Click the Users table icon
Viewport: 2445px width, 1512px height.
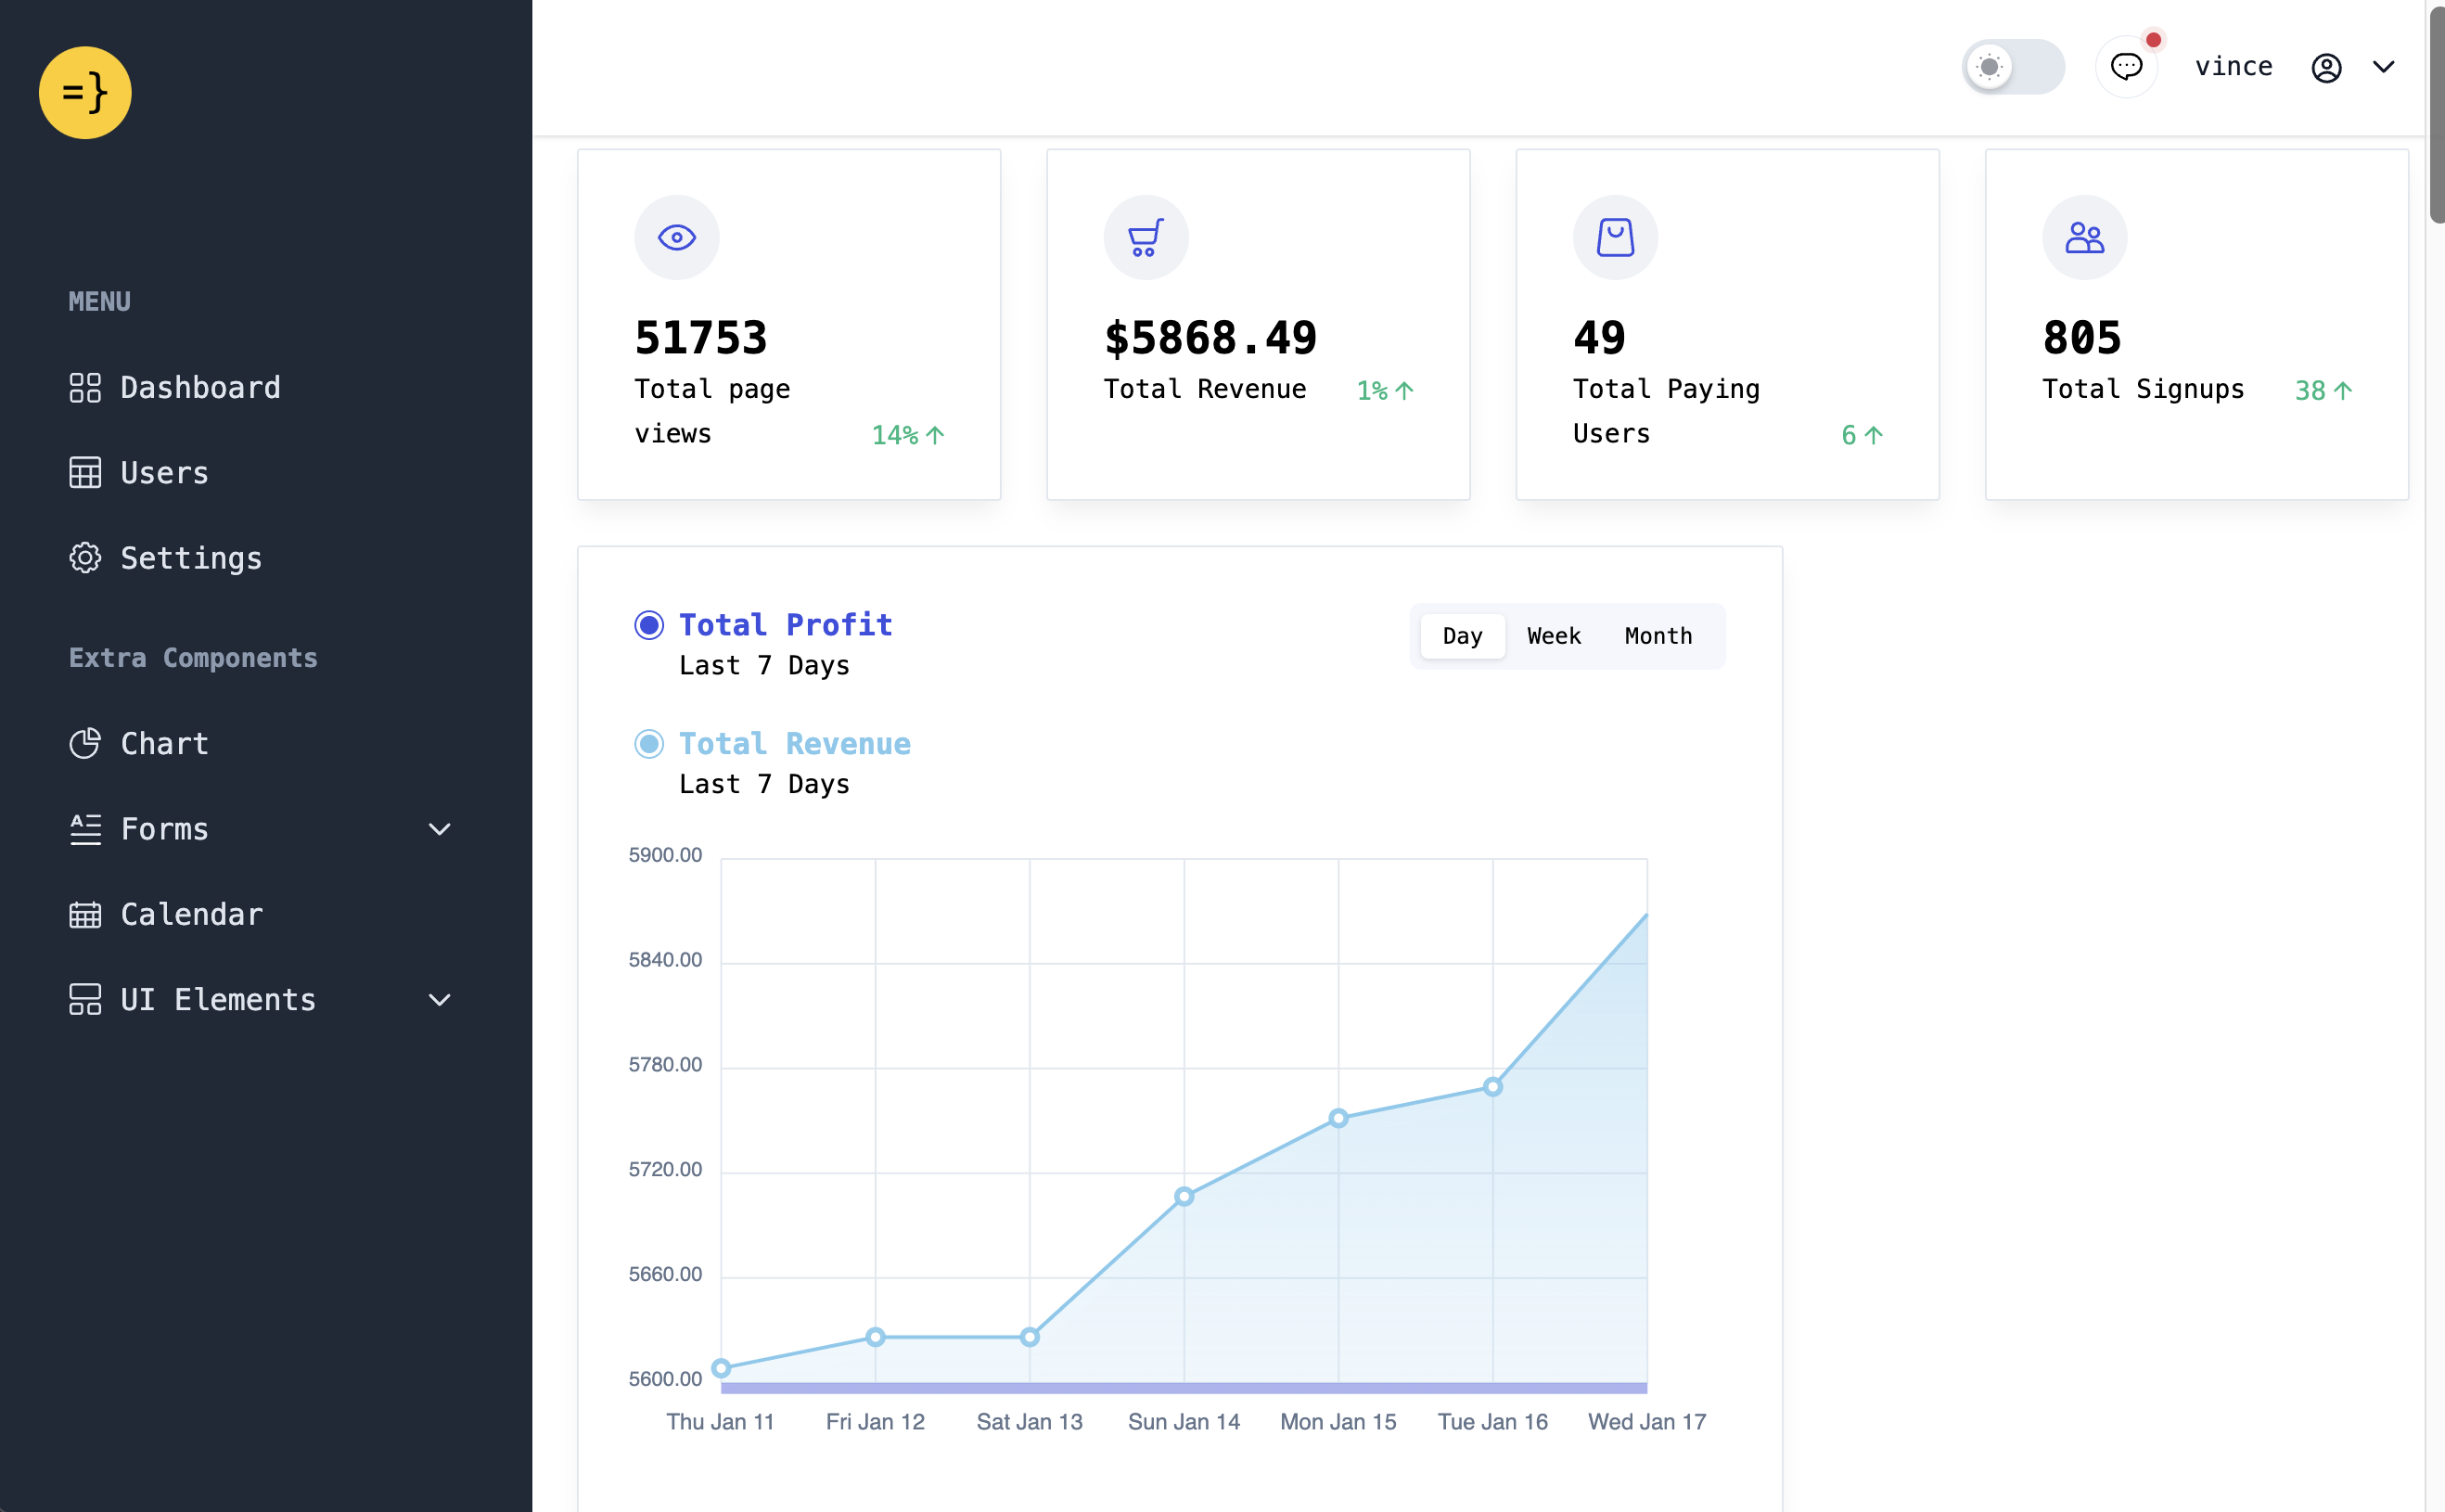85,472
